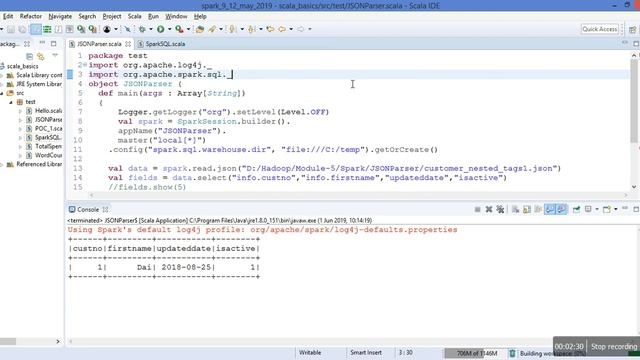Screen dimensions: 640x360
Task: Open the Run button dropdown arrow
Action: (x=169, y=29)
